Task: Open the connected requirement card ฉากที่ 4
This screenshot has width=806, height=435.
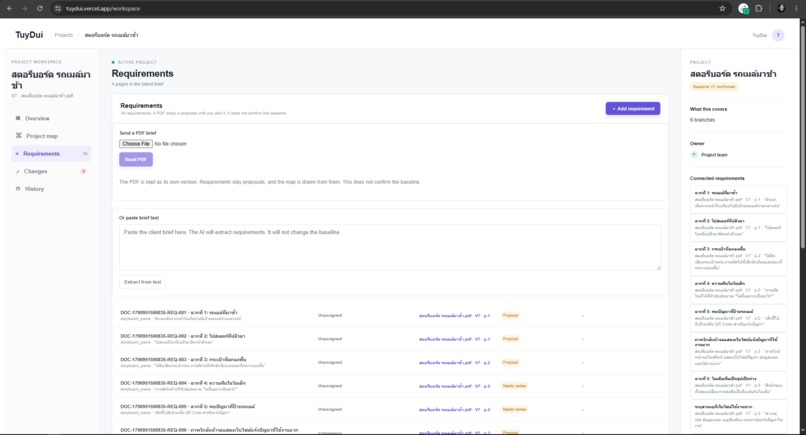Action: [x=738, y=289]
